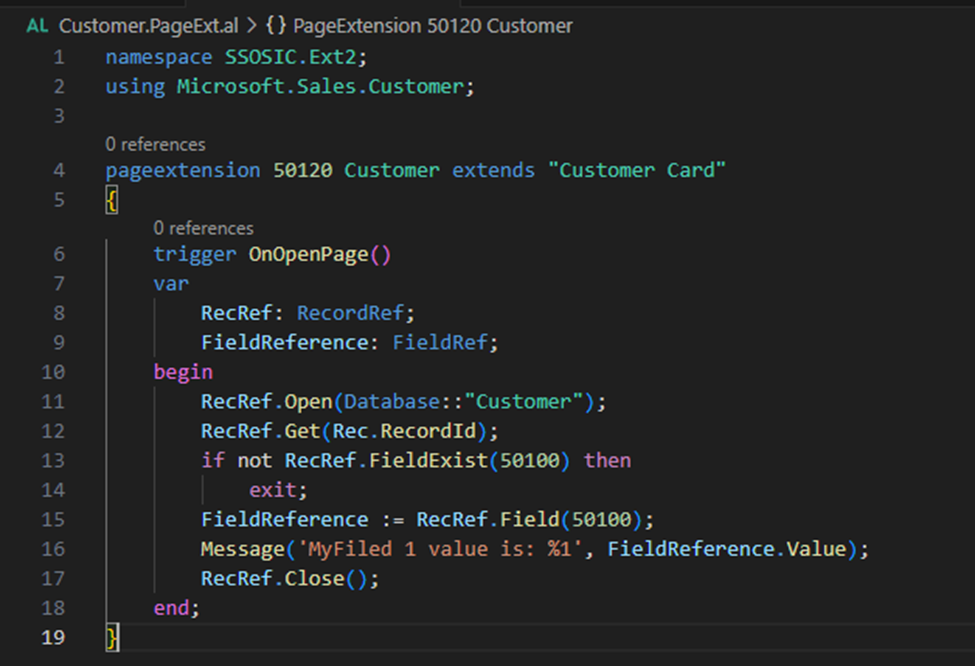
Task: Click the 'end' keyword on line 18
Action: [171, 608]
